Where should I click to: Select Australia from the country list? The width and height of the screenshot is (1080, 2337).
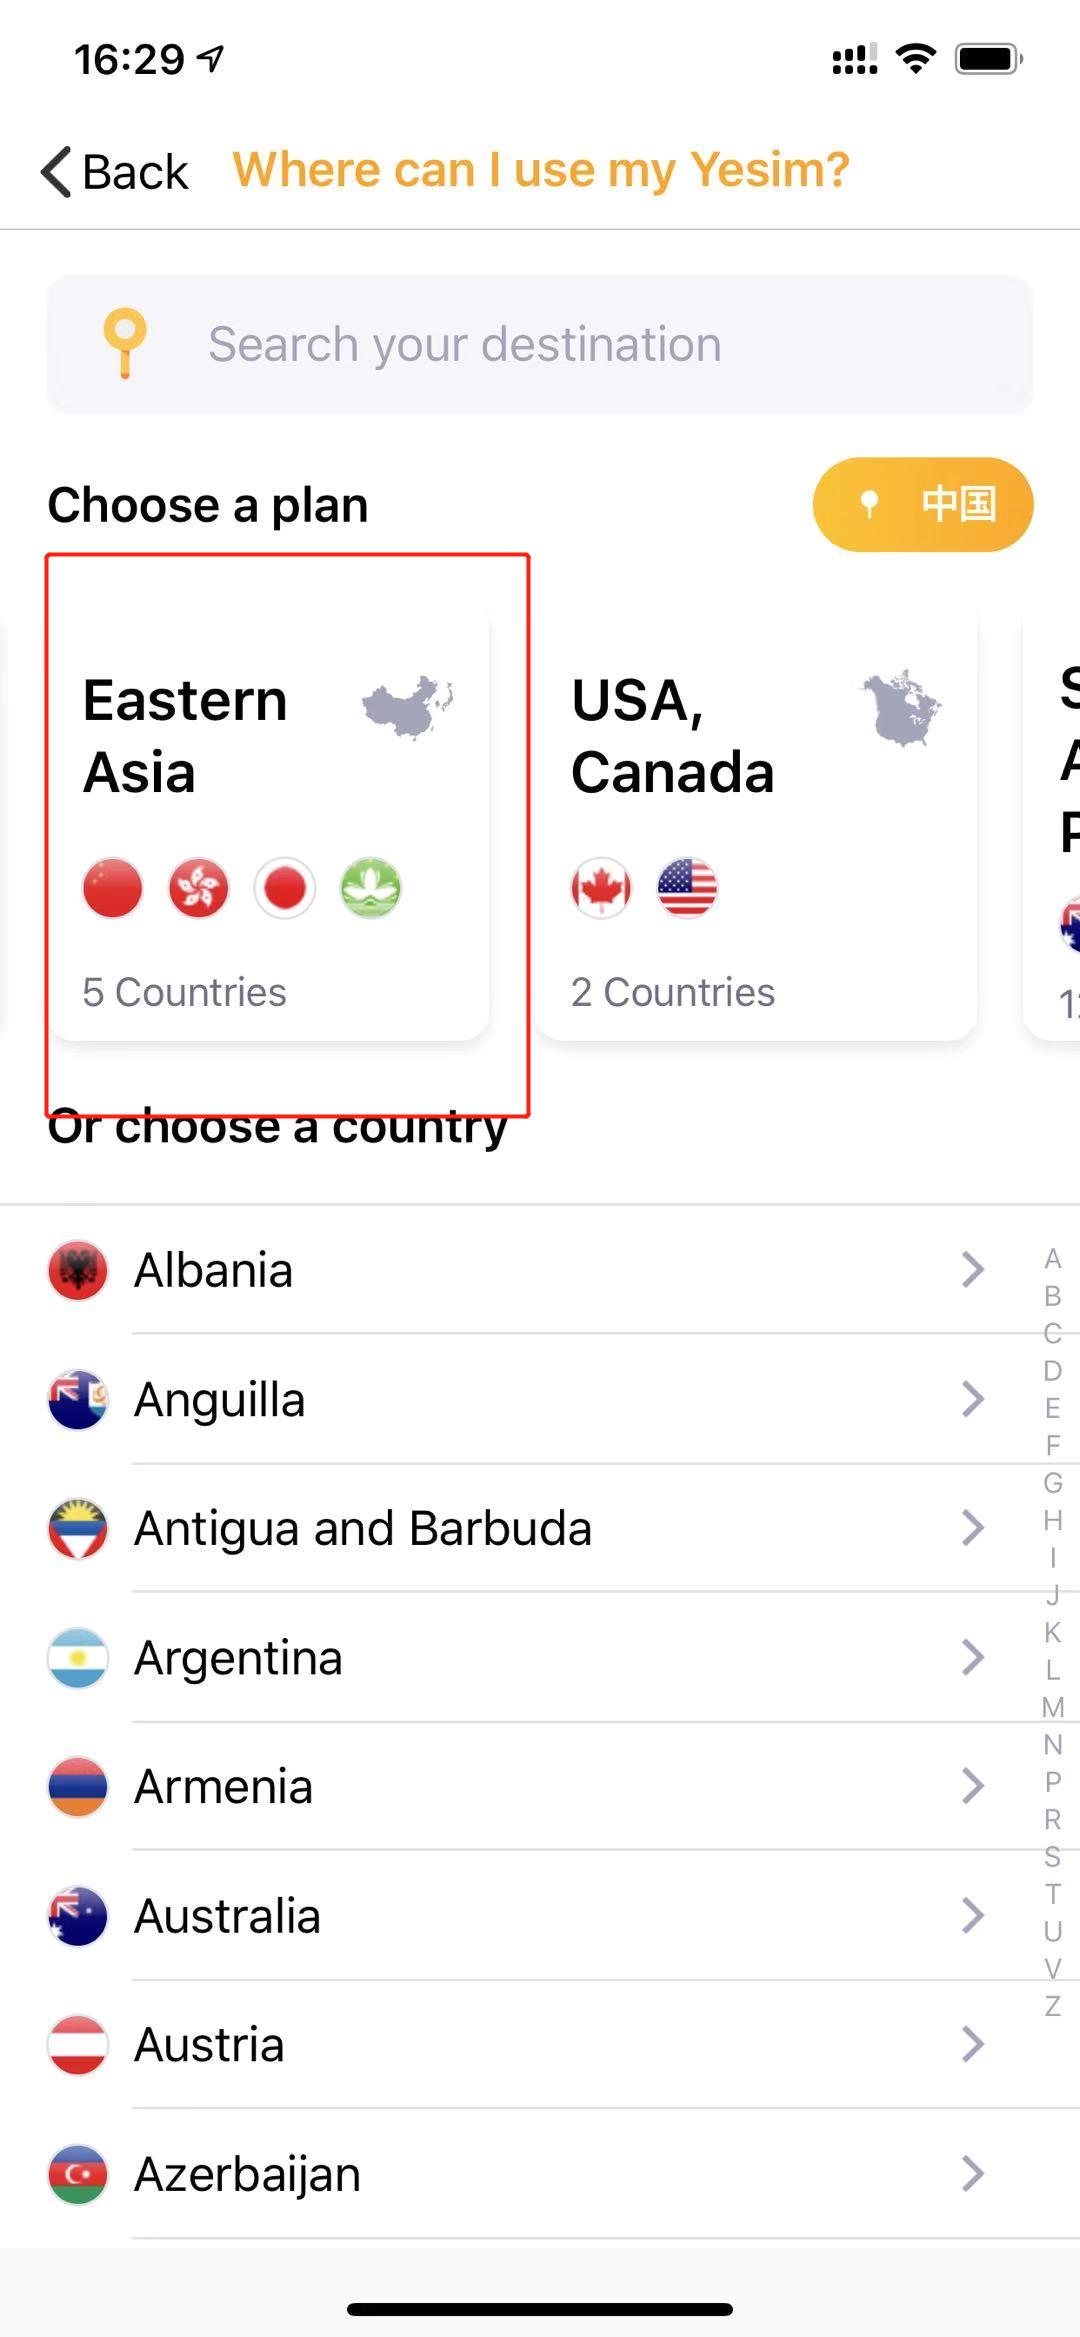(x=228, y=1916)
